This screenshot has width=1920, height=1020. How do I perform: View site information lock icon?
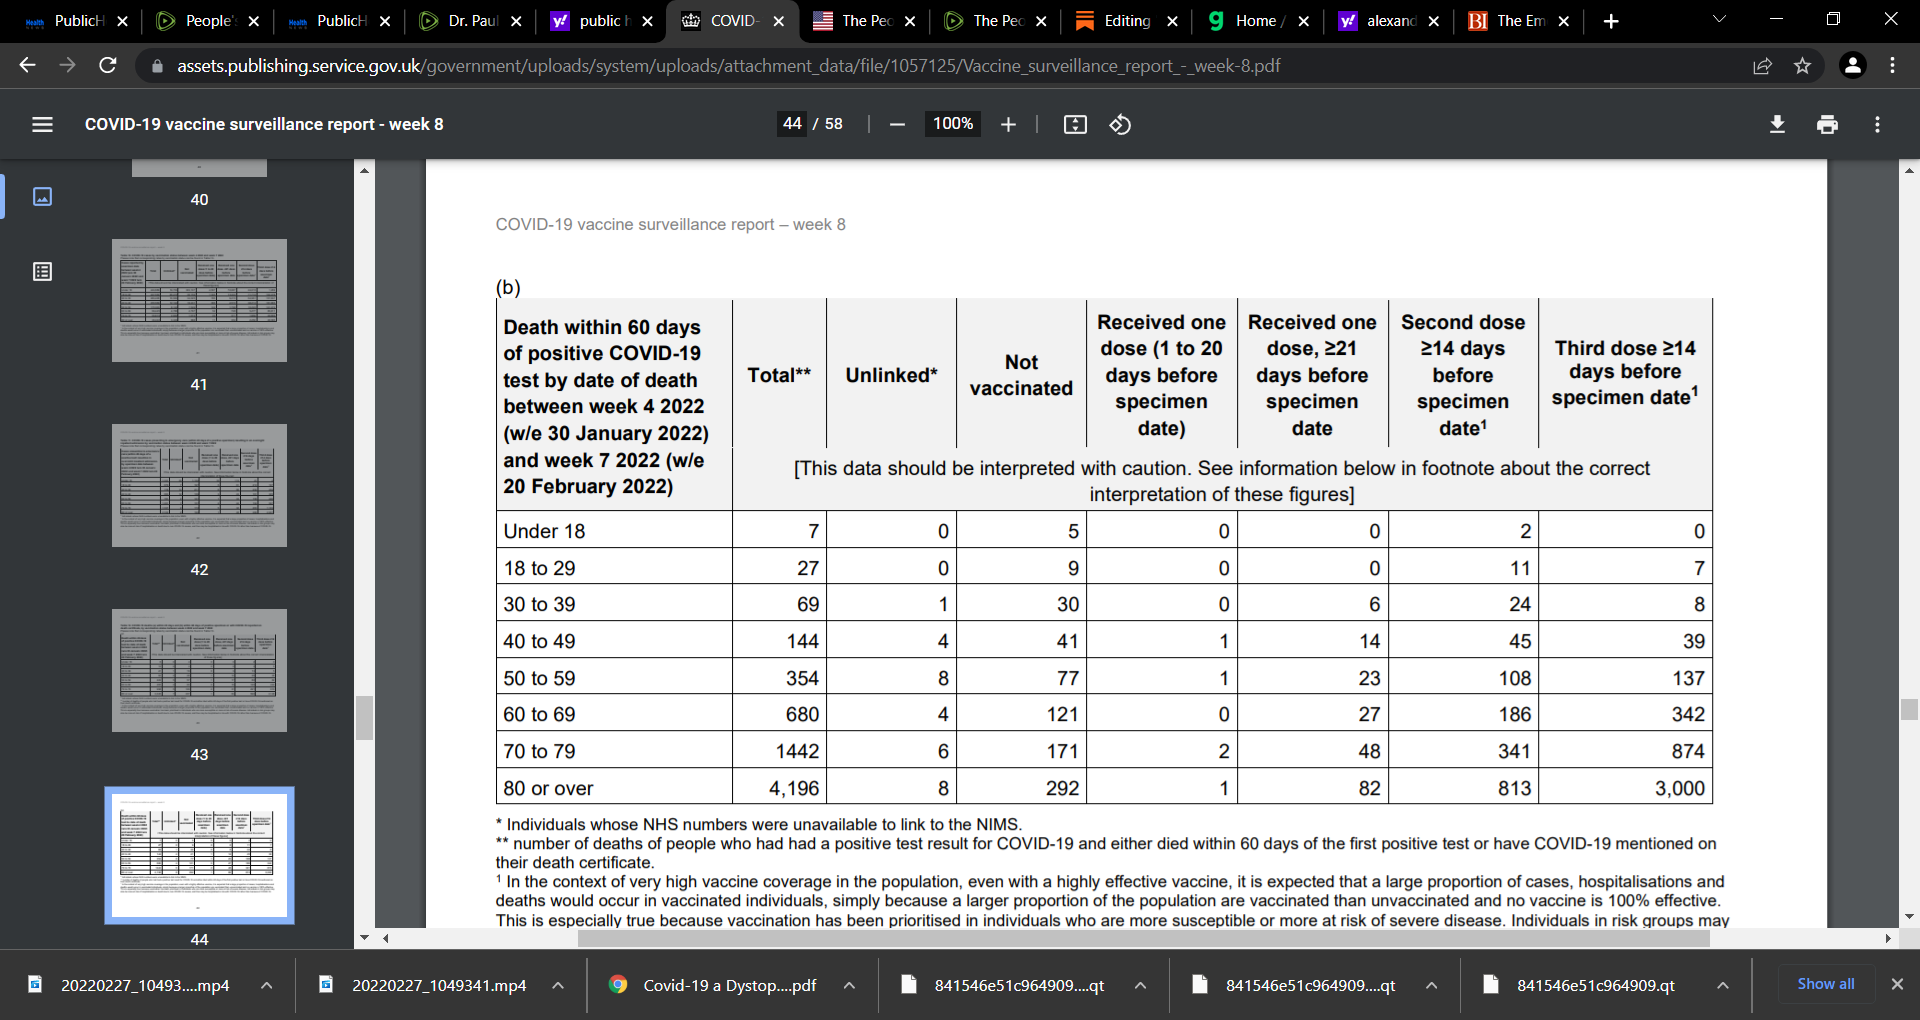coord(156,66)
